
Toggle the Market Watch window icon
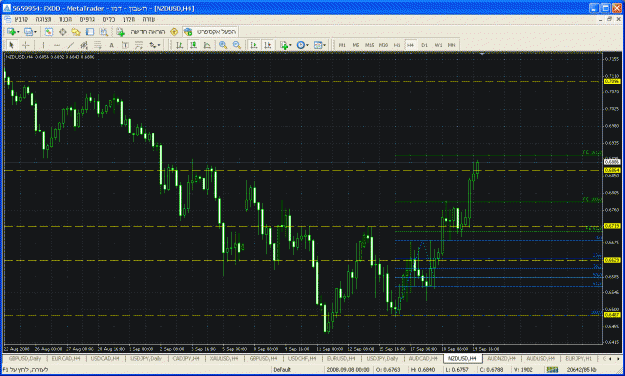pos(49,31)
